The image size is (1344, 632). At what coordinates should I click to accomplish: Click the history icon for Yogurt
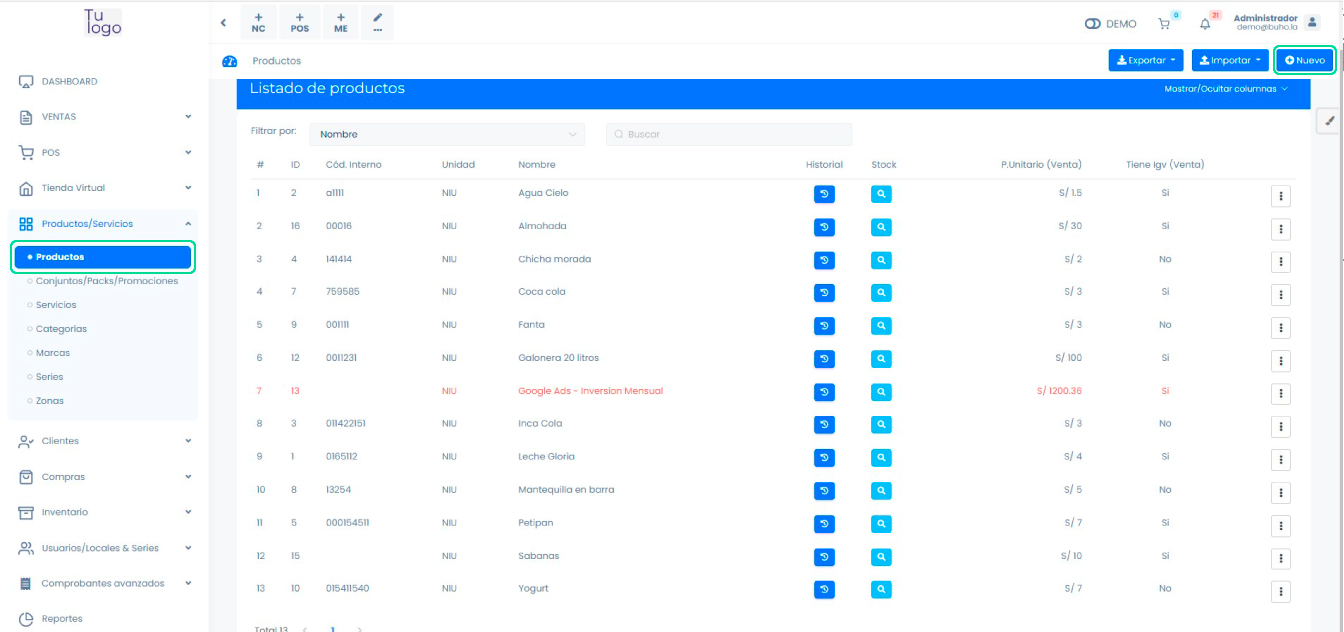tap(824, 589)
